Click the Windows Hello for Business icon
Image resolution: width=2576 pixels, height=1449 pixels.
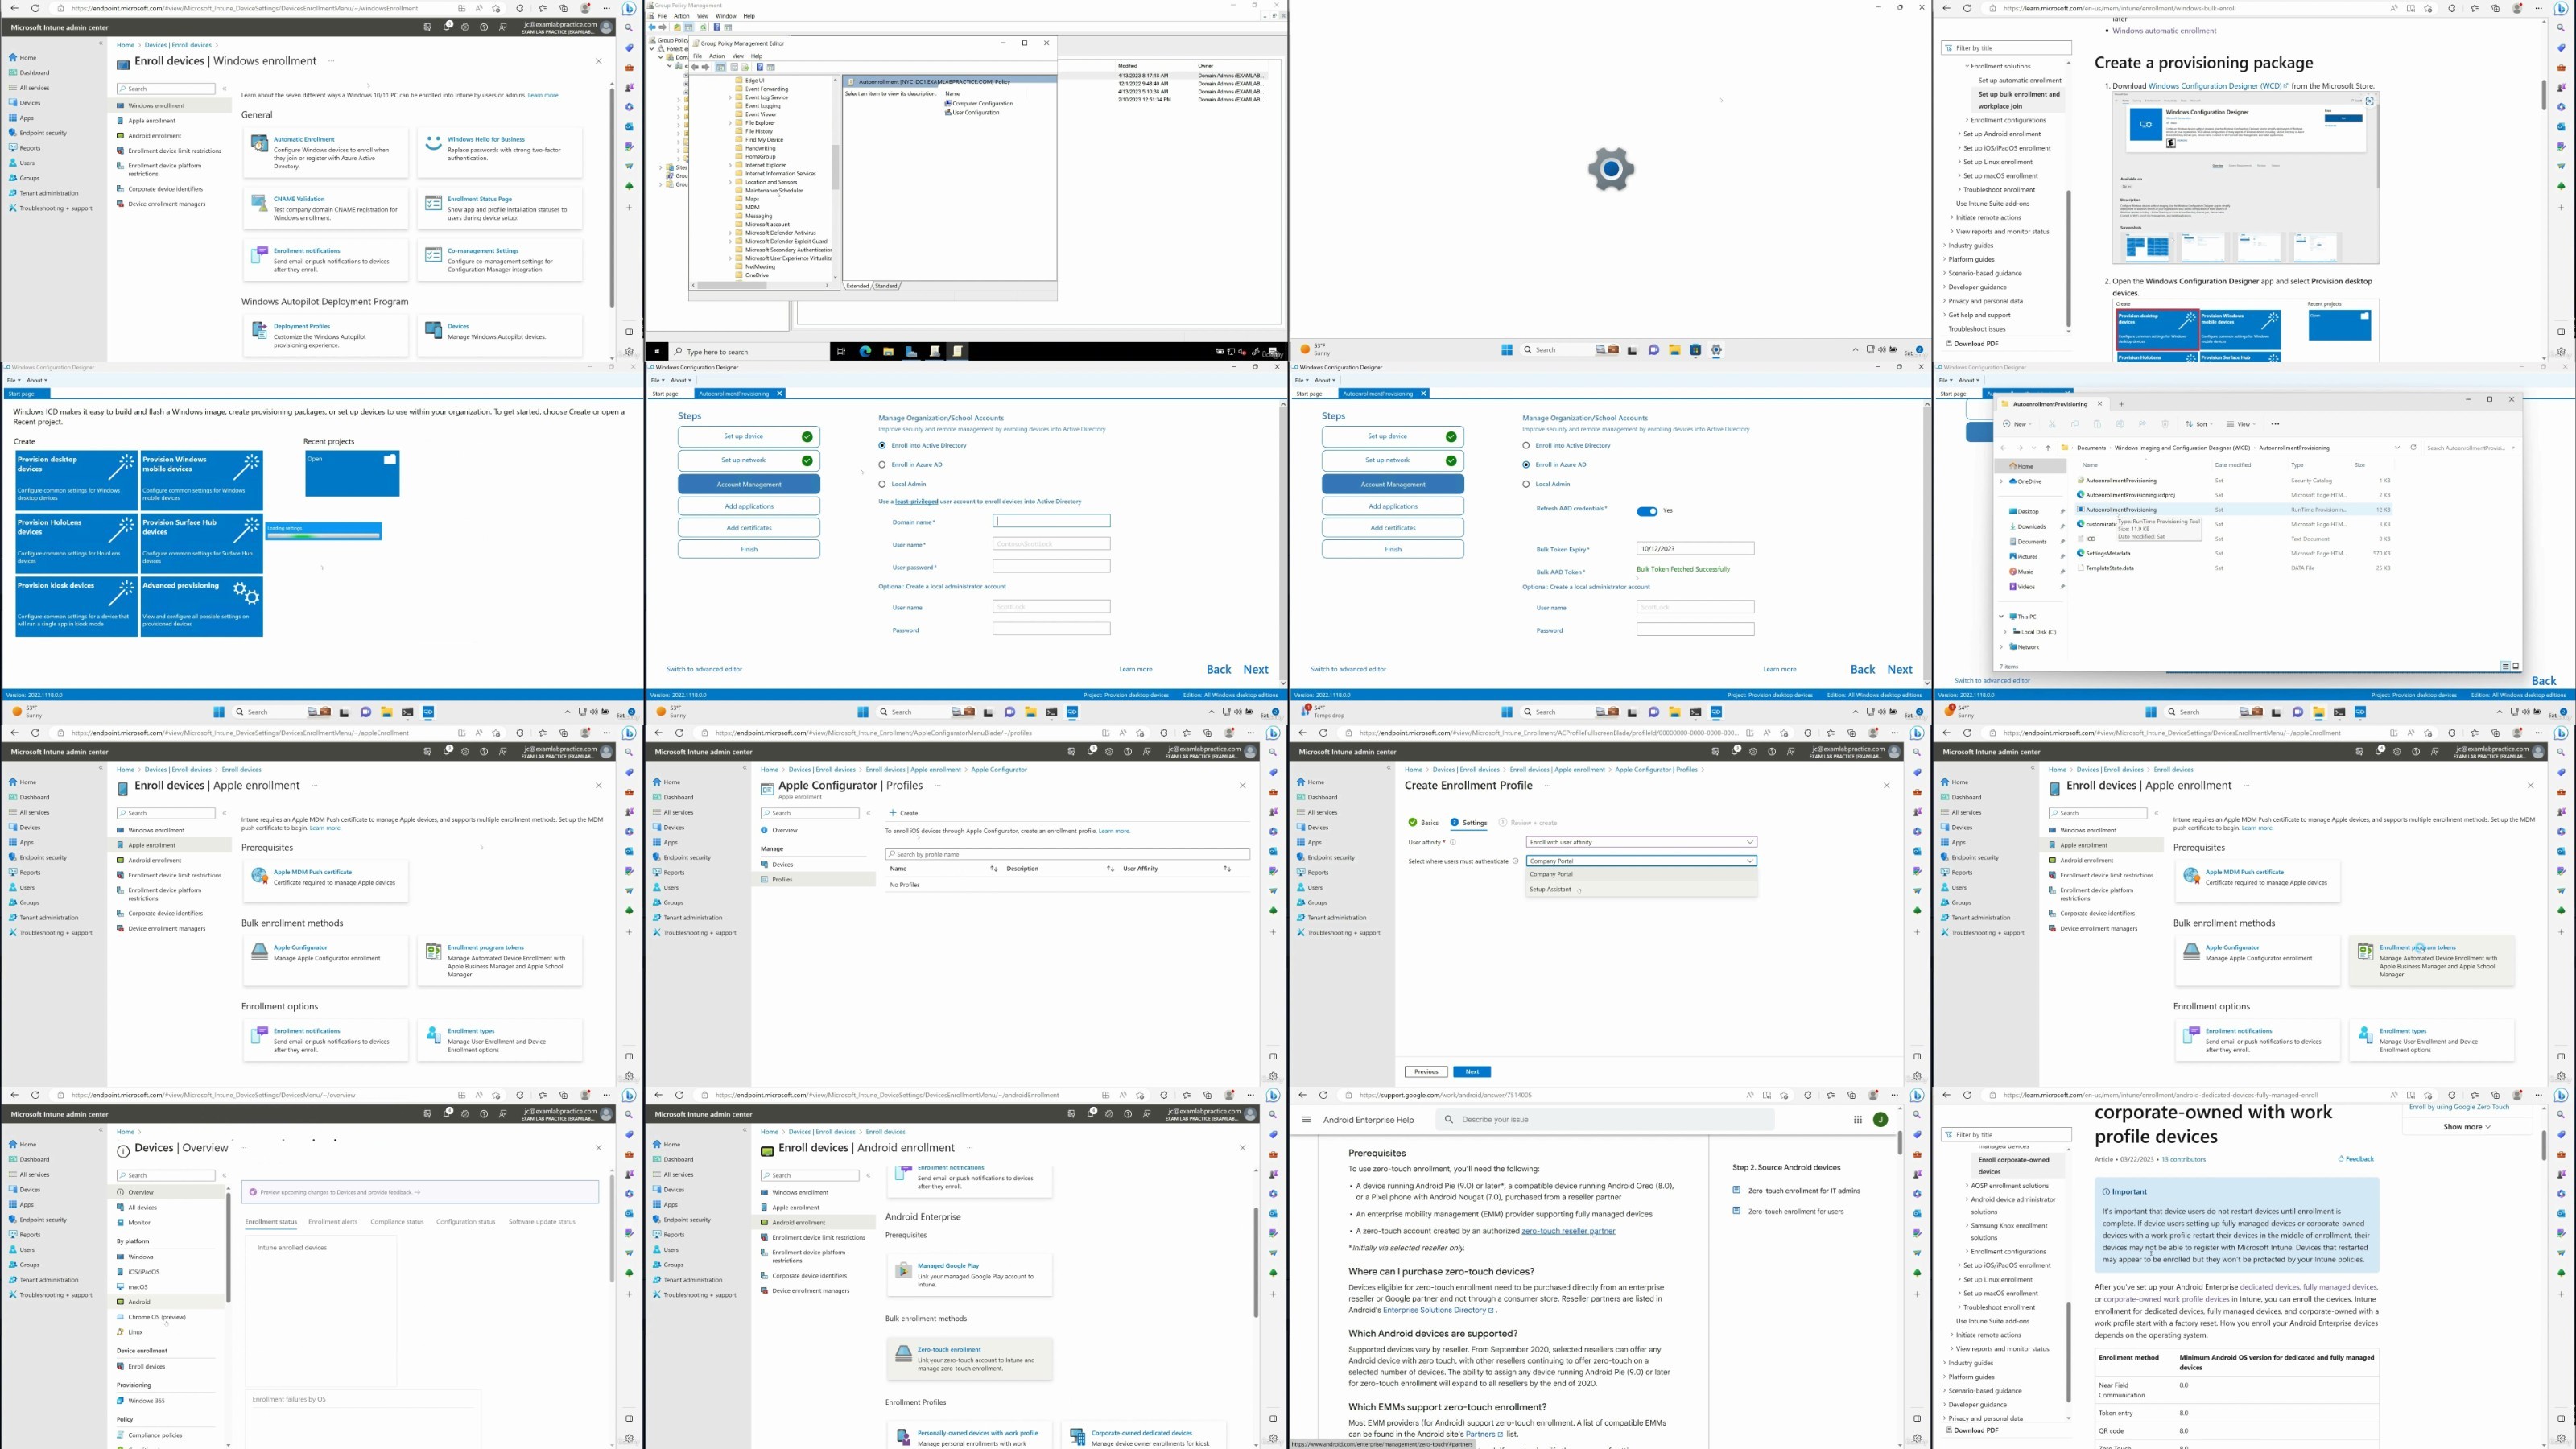click(x=433, y=144)
